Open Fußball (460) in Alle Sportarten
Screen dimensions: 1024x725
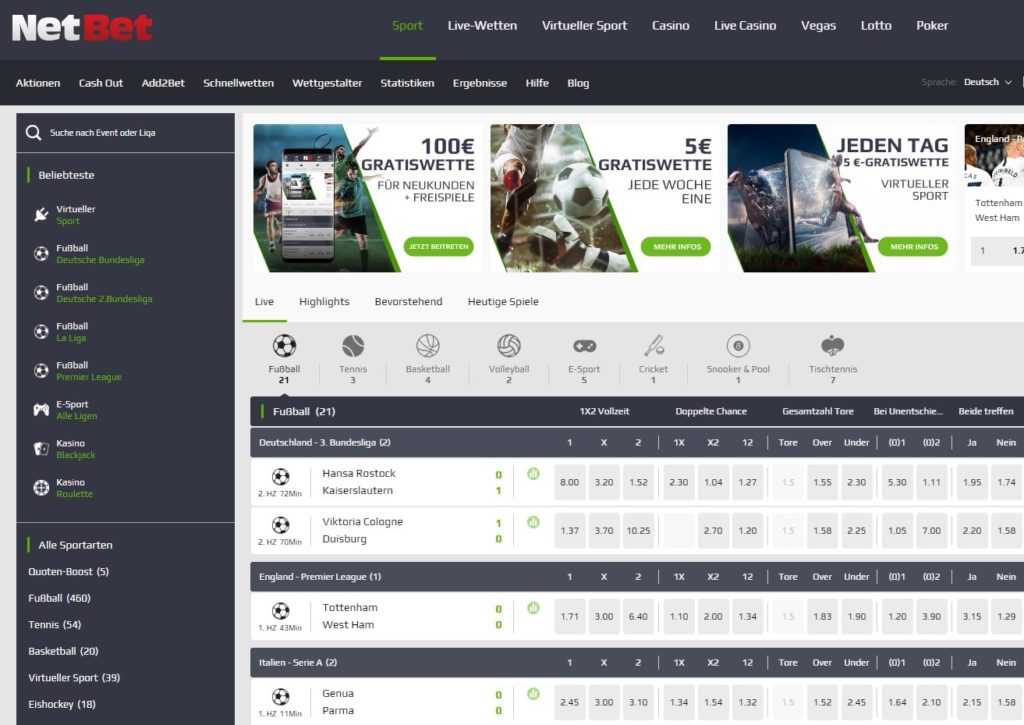click(59, 598)
